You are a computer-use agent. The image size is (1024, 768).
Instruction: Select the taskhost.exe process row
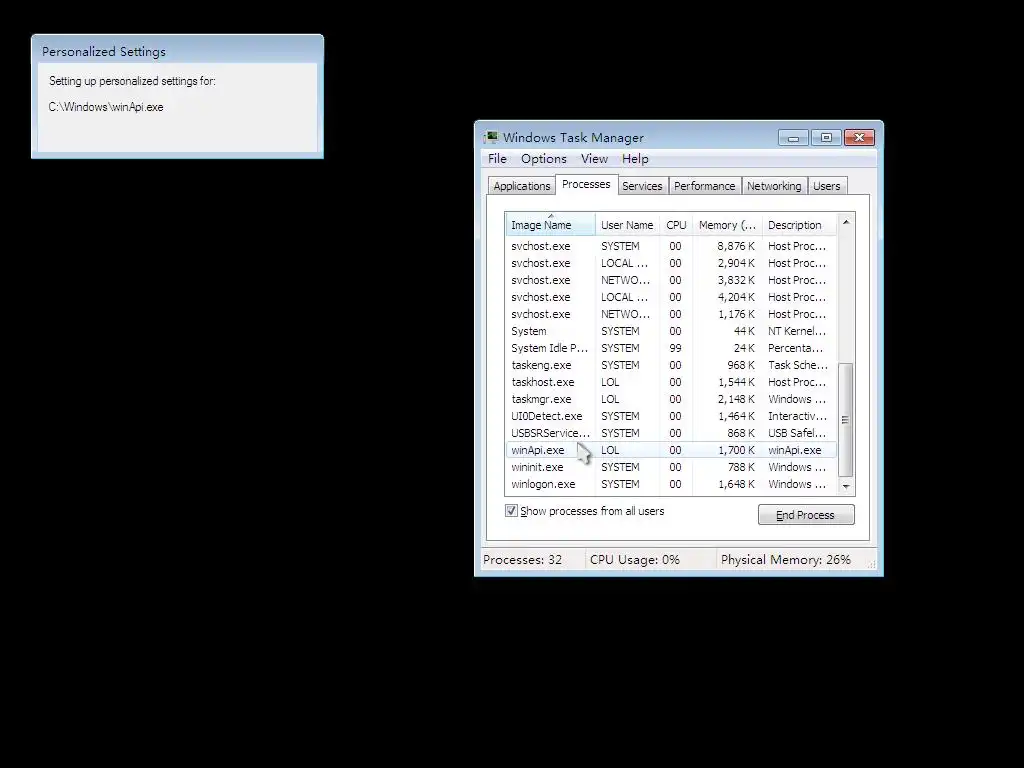671,382
